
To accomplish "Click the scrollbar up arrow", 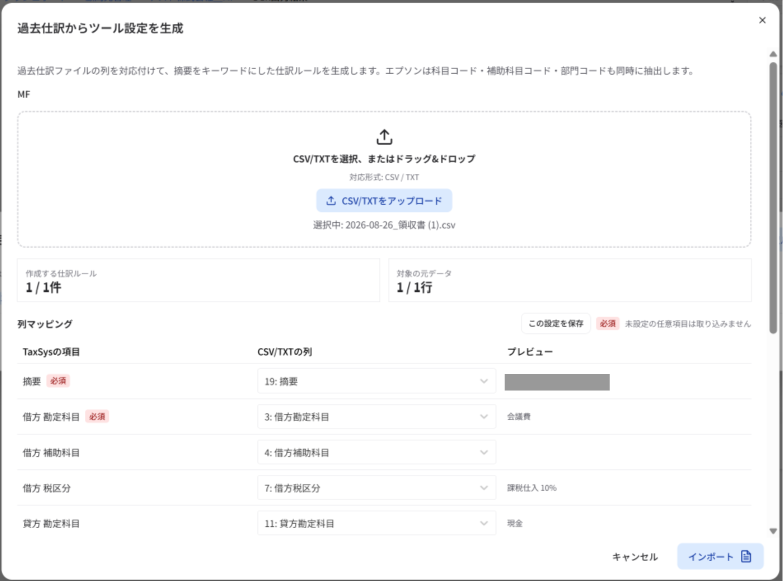I will [773, 54].
